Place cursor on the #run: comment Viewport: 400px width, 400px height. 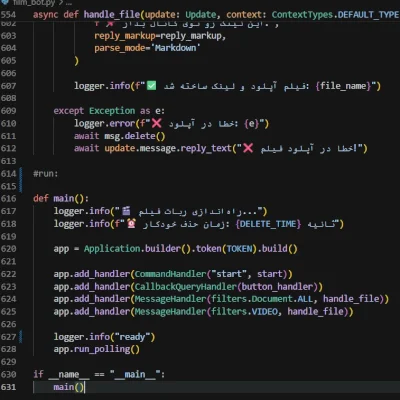46,174
